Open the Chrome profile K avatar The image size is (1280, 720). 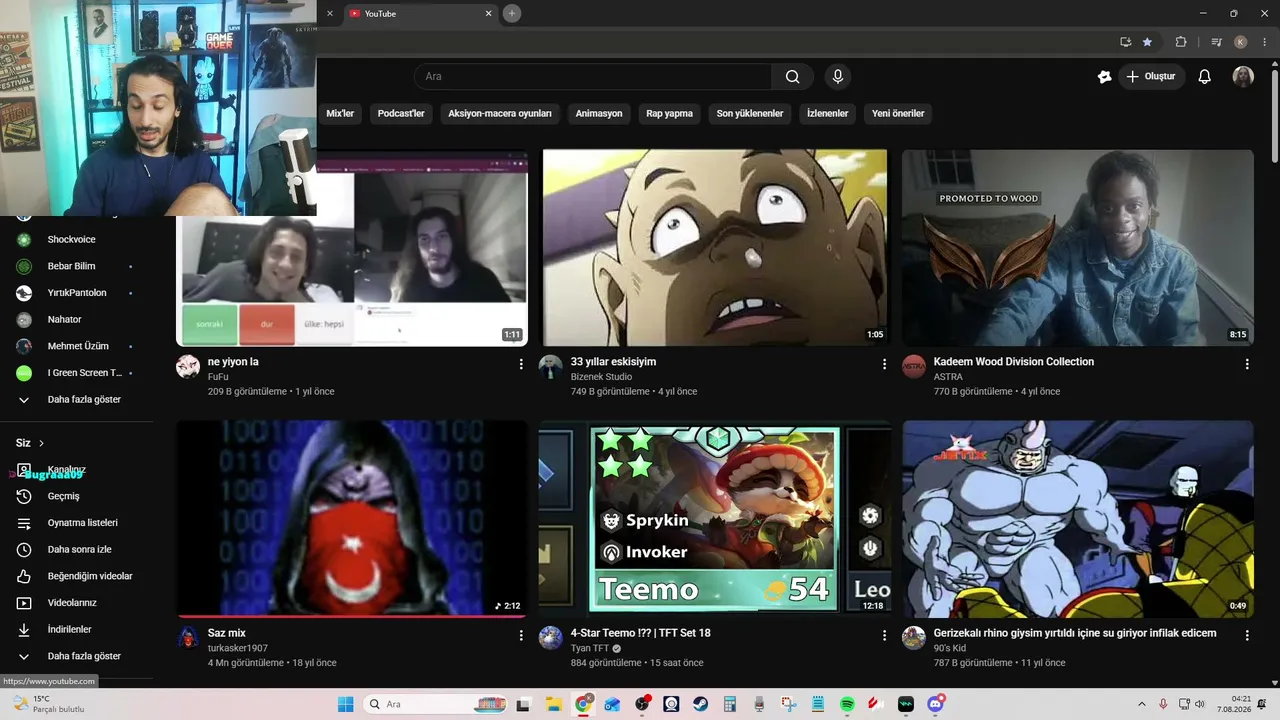click(x=1241, y=42)
